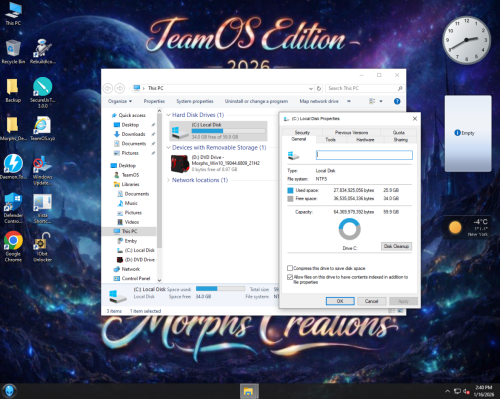Click the alien Start button
The width and height of the screenshot is (500, 399).
9,391
